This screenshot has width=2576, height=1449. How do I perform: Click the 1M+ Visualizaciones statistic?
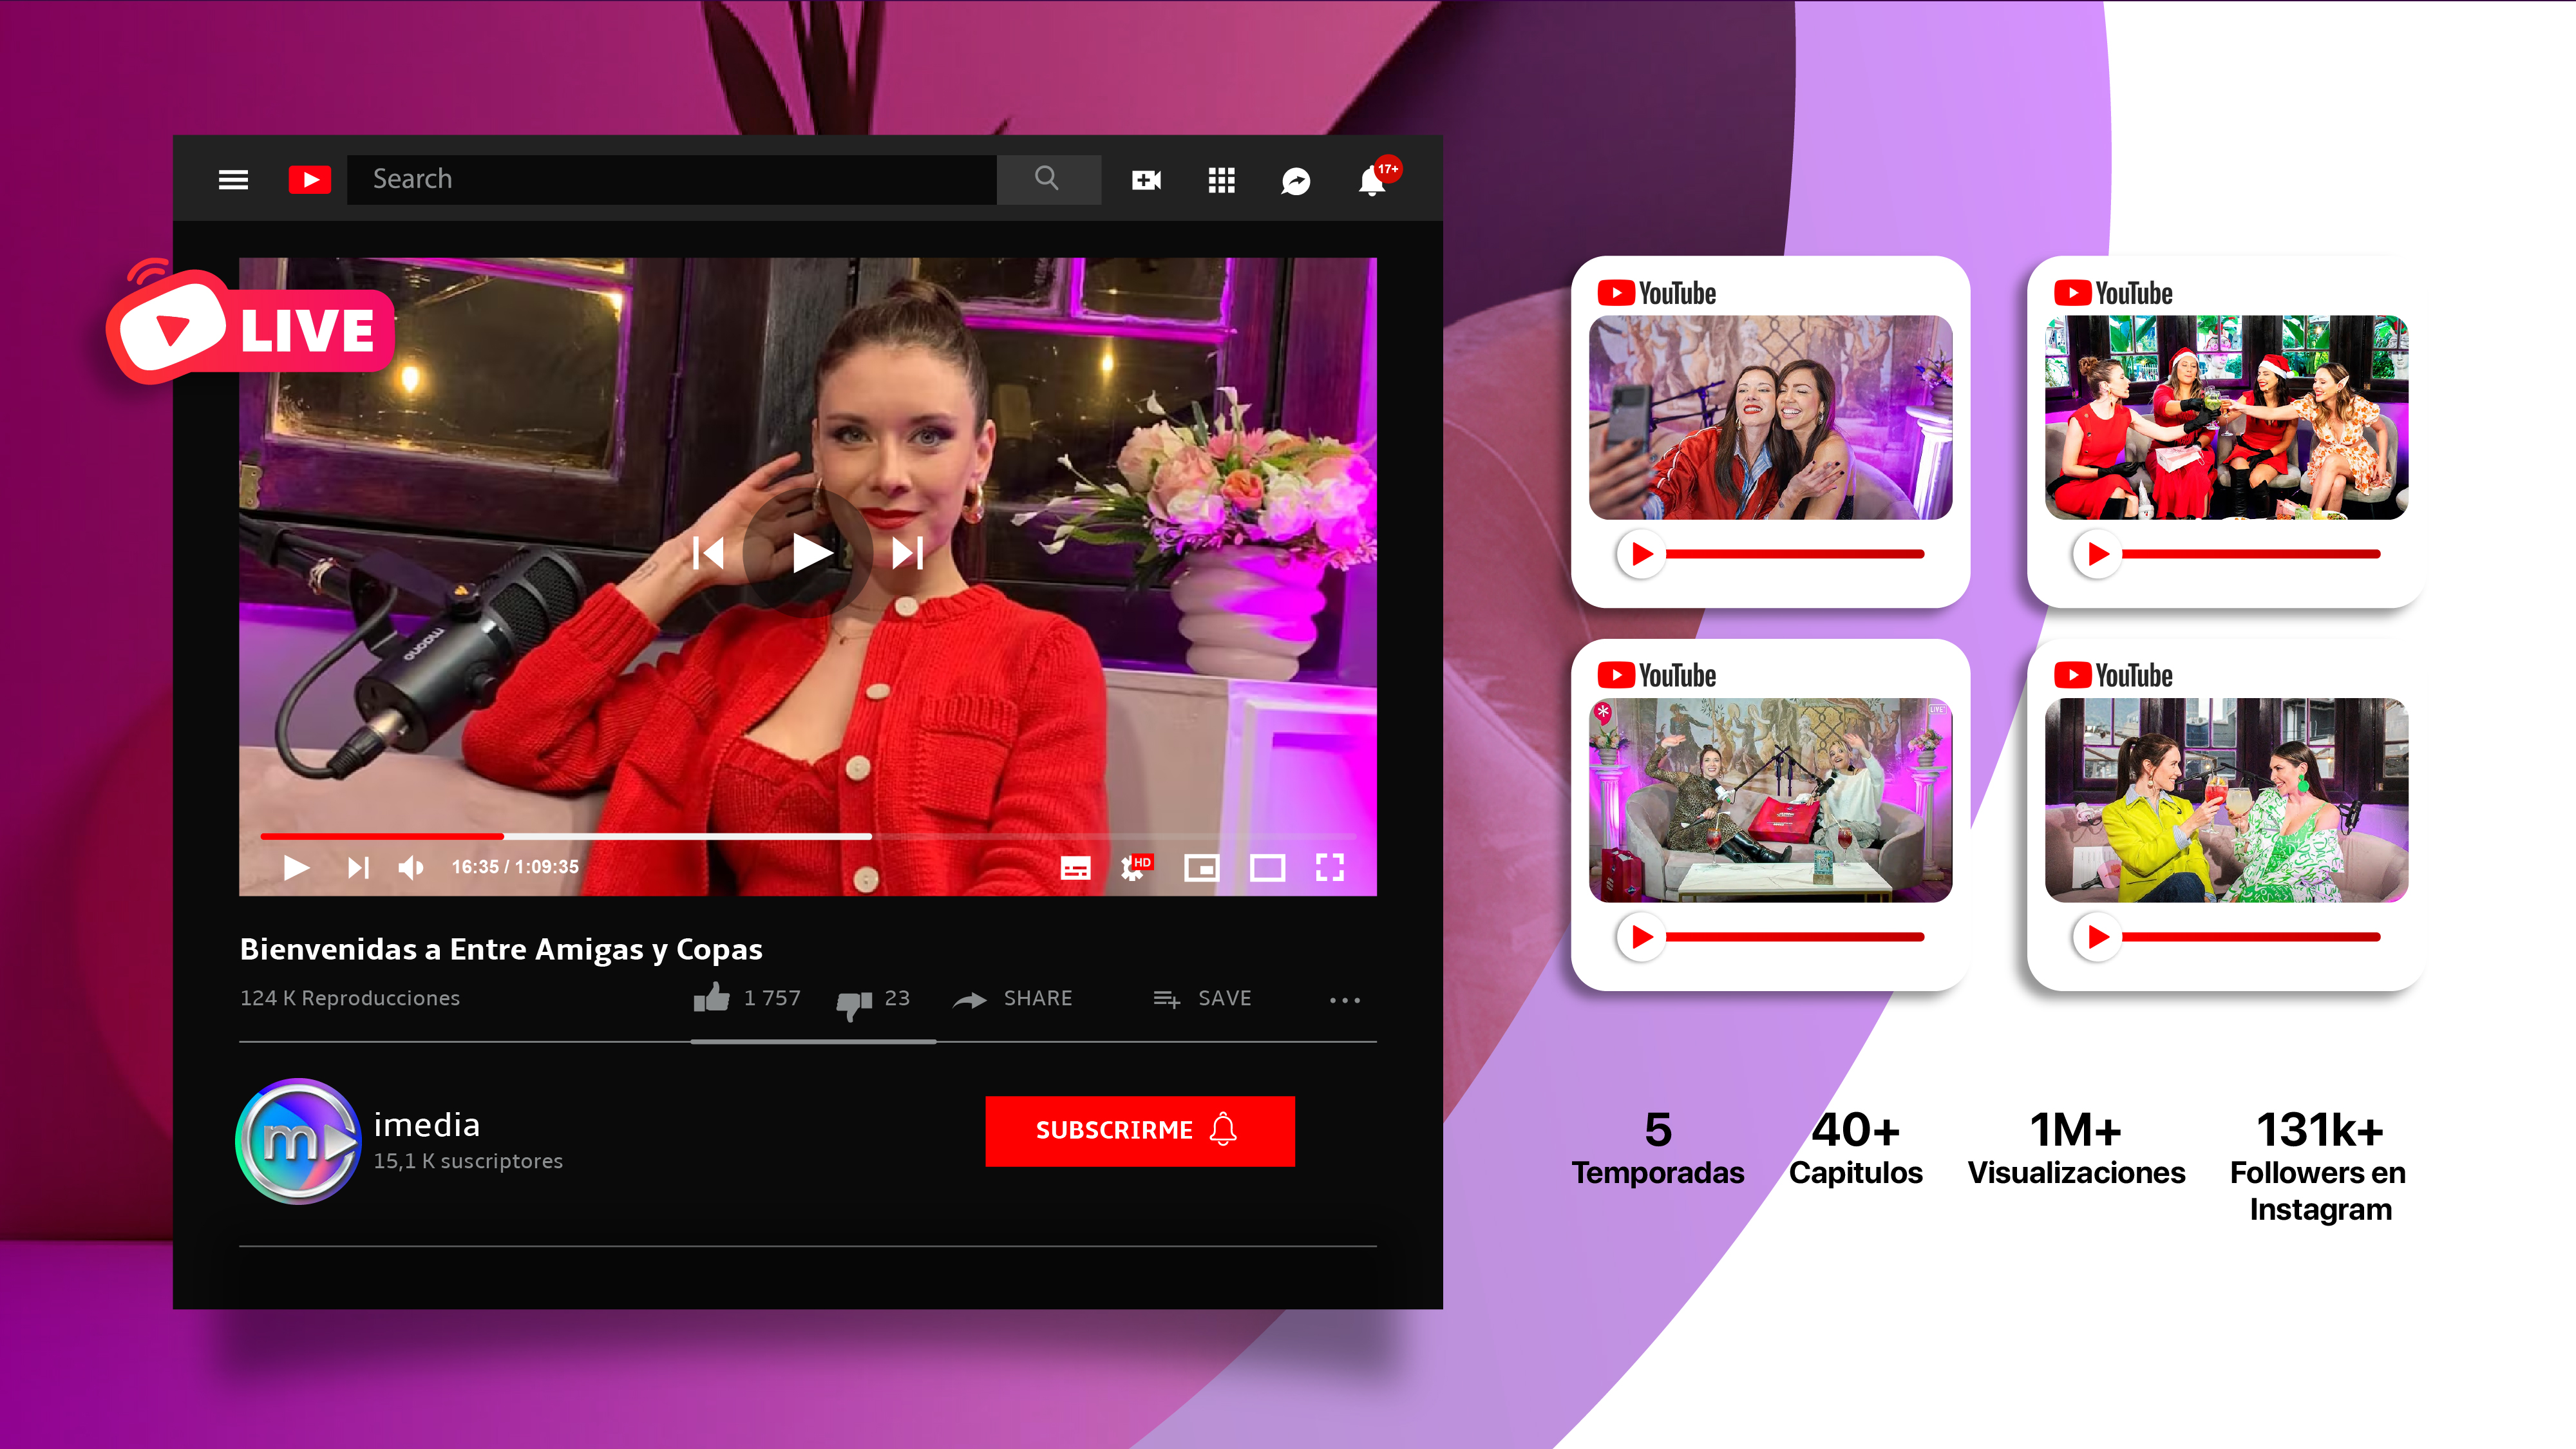[2076, 1148]
